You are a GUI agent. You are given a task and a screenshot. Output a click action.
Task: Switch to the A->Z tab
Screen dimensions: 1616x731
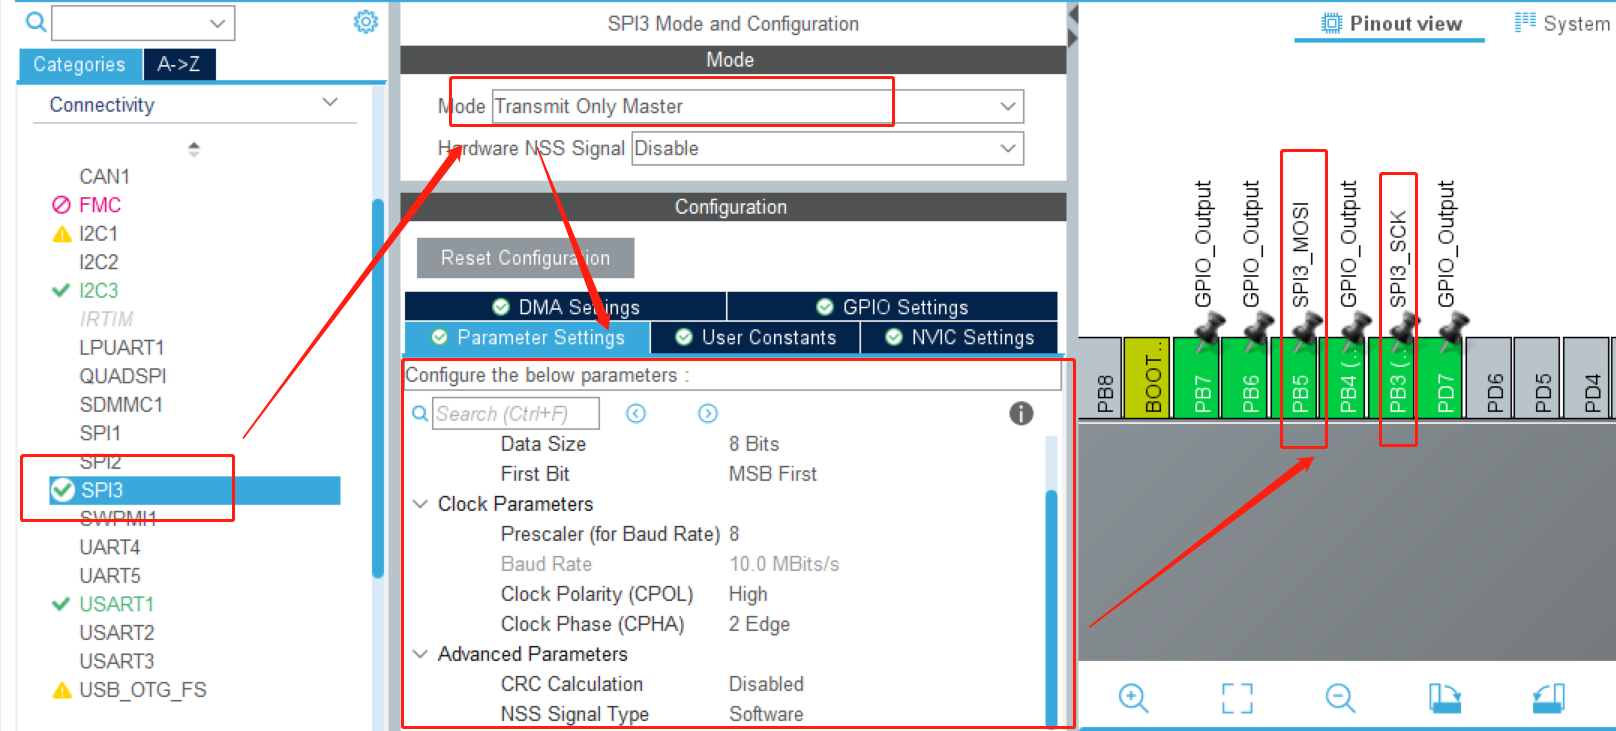click(179, 64)
